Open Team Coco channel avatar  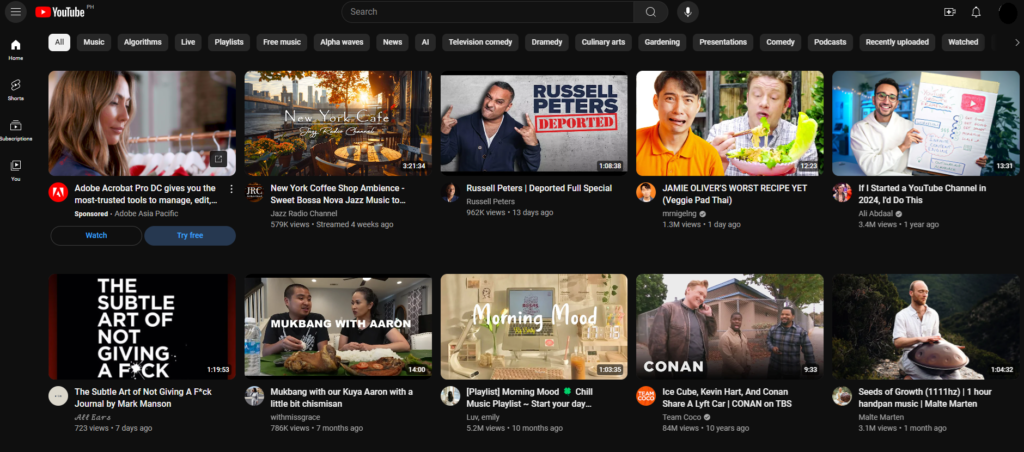tap(646, 396)
